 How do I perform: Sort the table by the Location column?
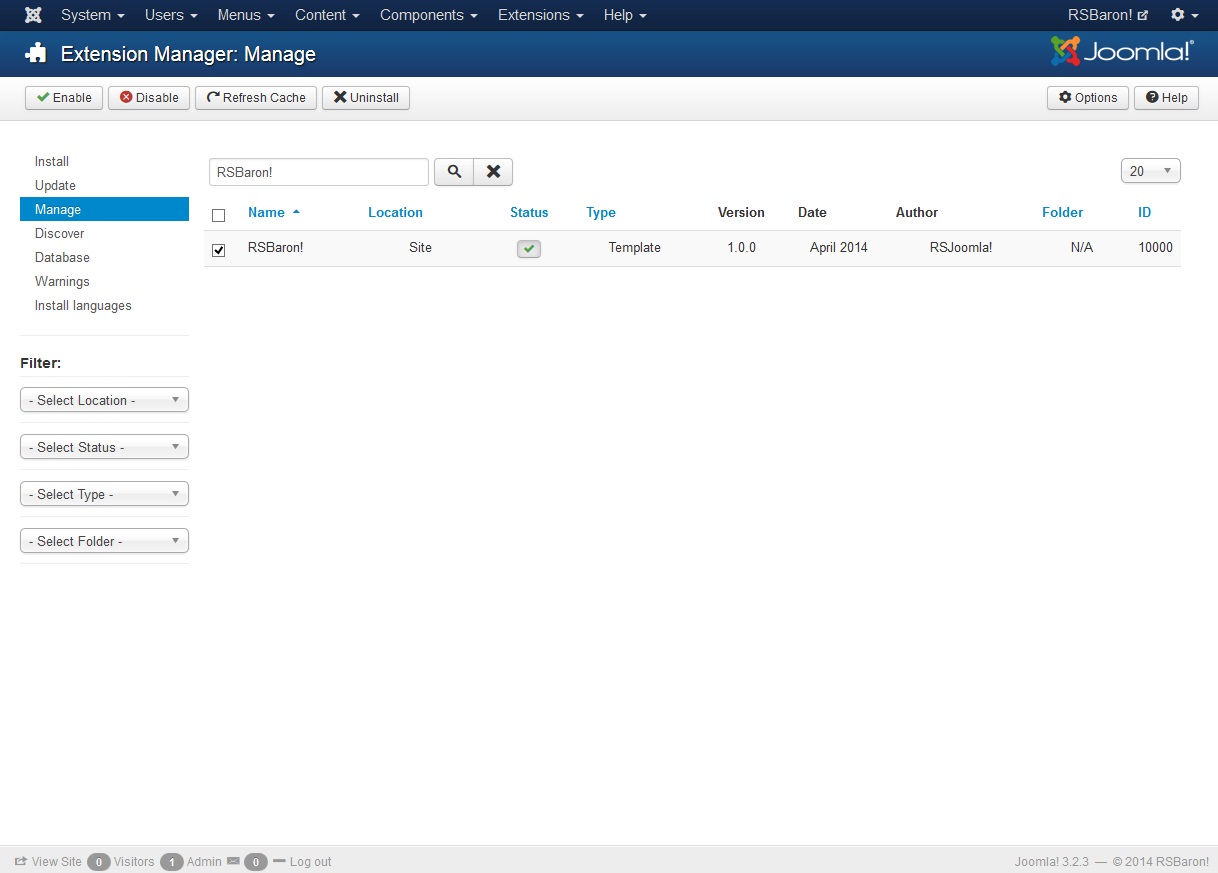[395, 212]
